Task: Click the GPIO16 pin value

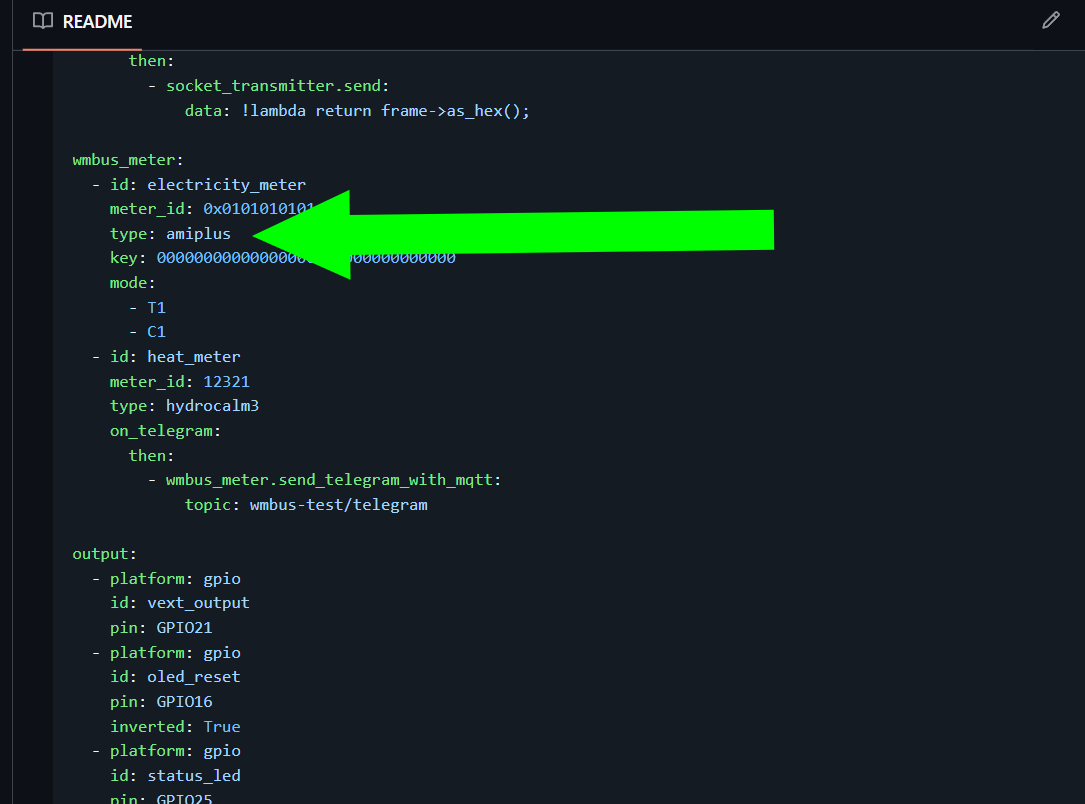Action: [184, 702]
